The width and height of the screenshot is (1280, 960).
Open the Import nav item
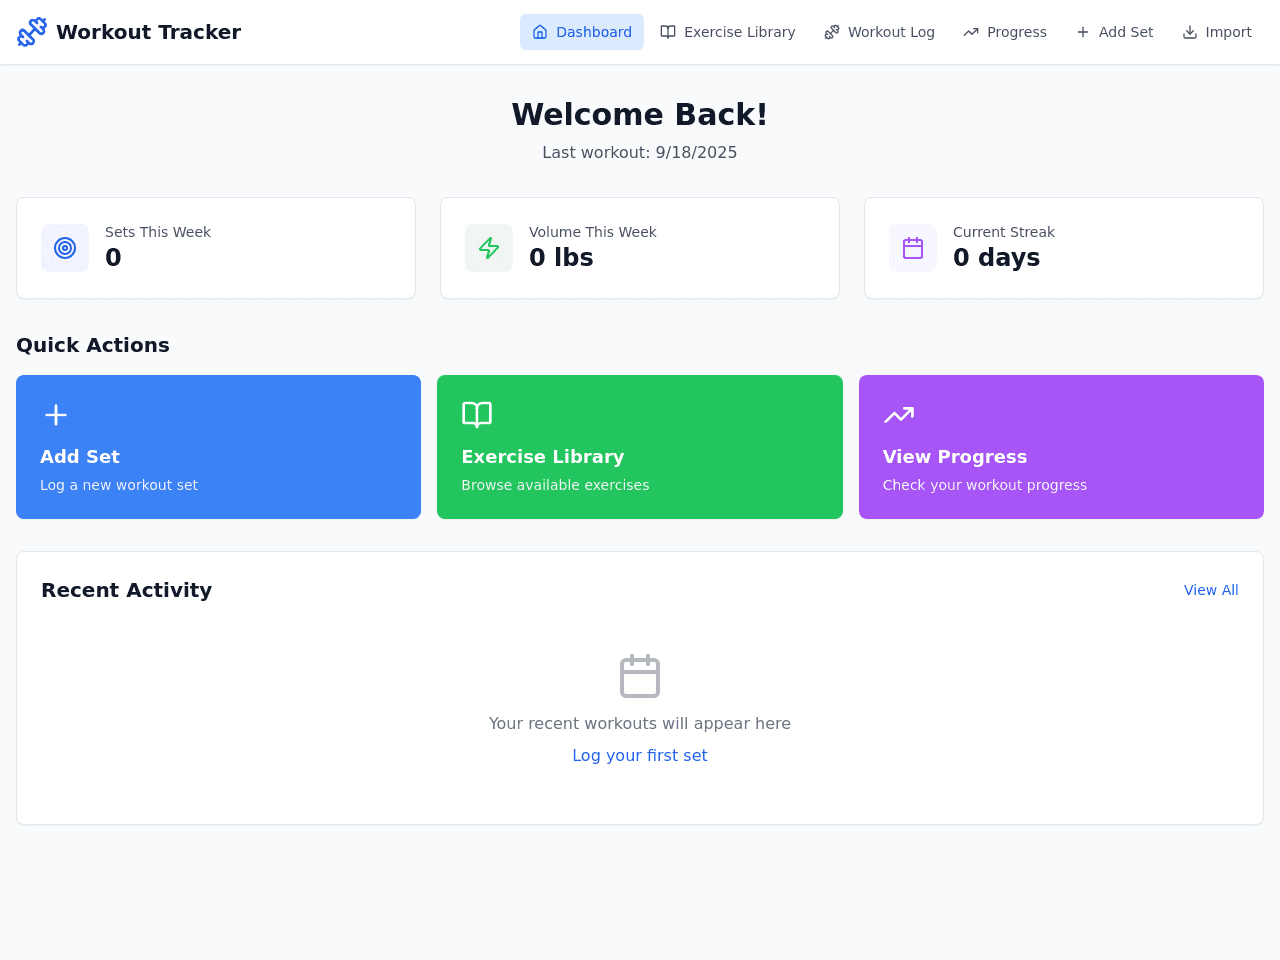[x=1217, y=32]
